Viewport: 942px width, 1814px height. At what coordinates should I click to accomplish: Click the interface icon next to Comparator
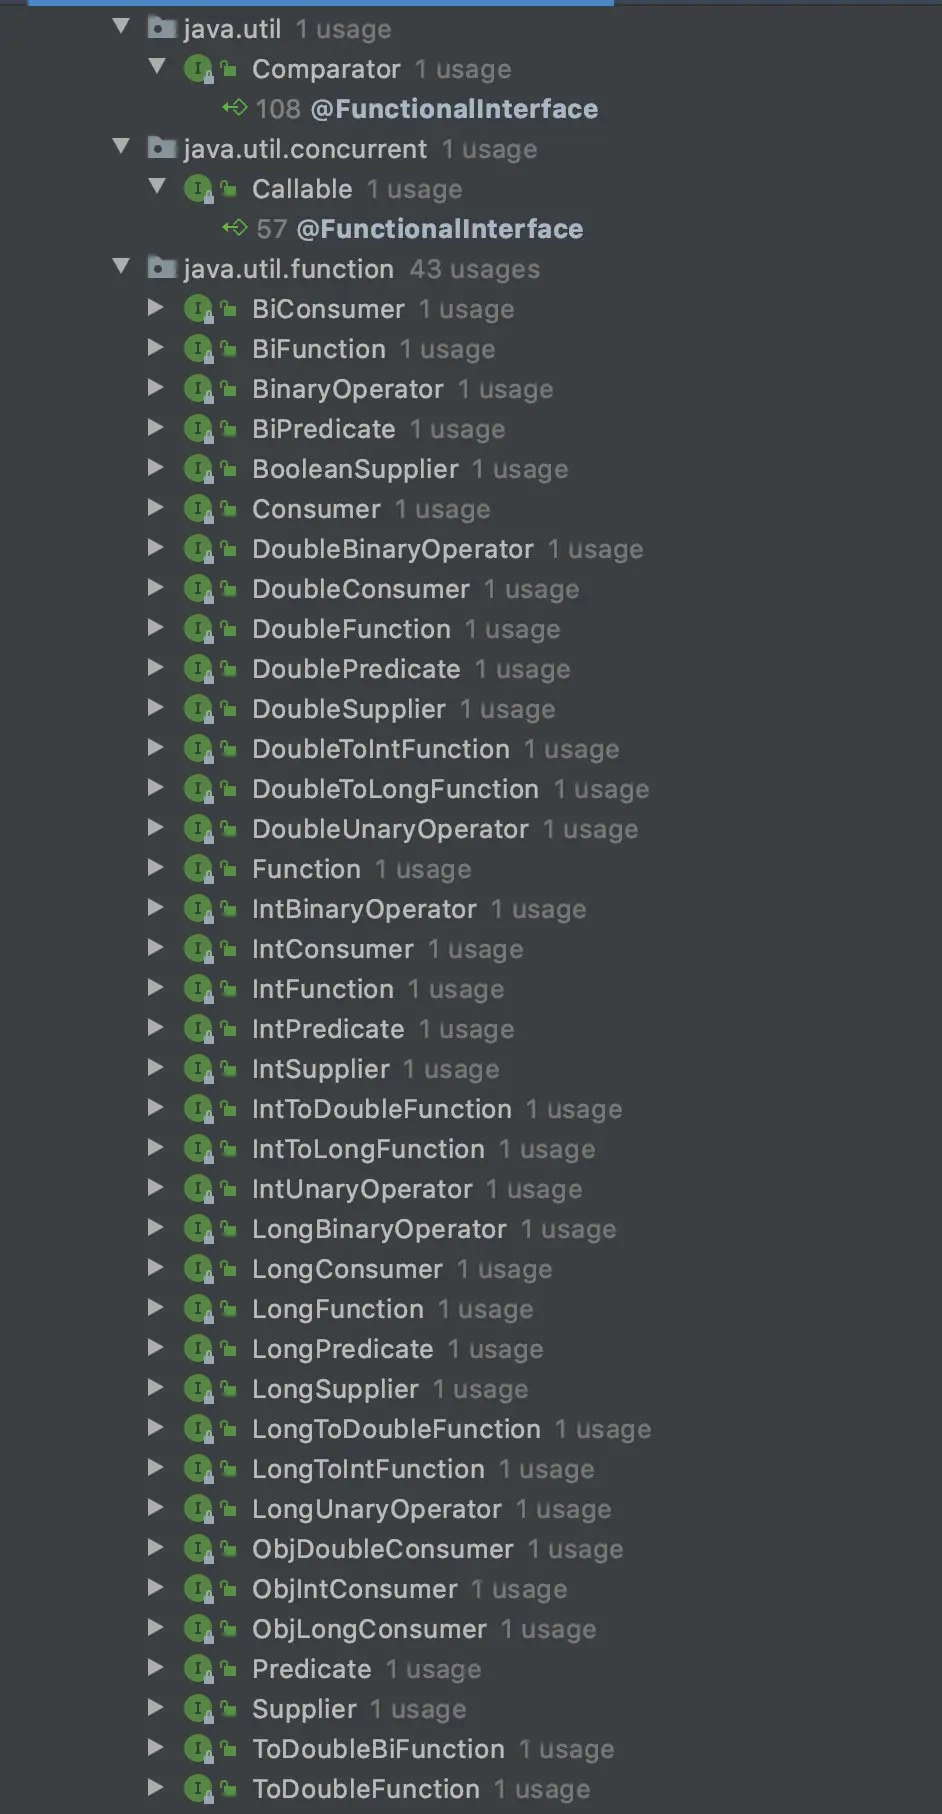[199, 69]
